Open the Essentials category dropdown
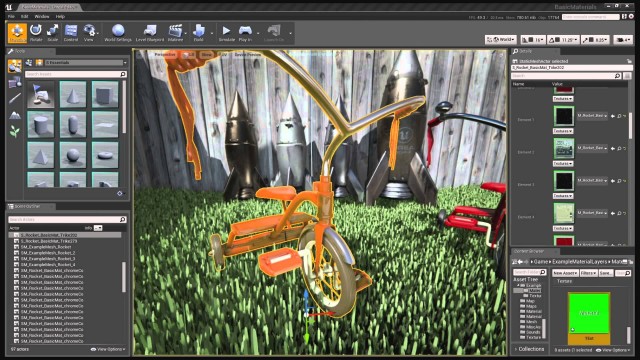The width and height of the screenshot is (640, 360). click(86, 63)
